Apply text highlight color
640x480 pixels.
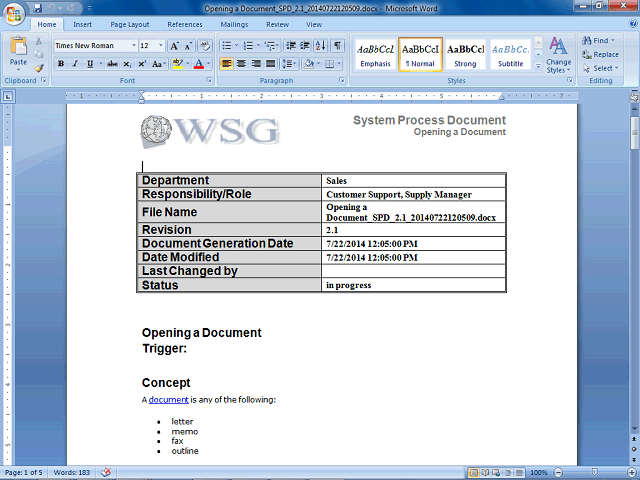(x=177, y=64)
